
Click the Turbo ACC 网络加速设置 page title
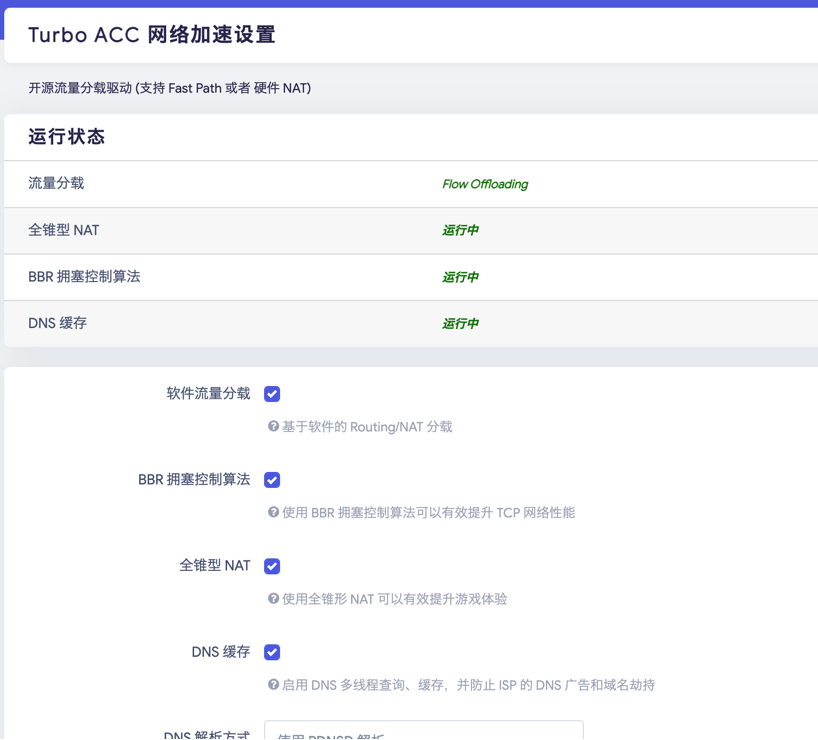(151, 35)
